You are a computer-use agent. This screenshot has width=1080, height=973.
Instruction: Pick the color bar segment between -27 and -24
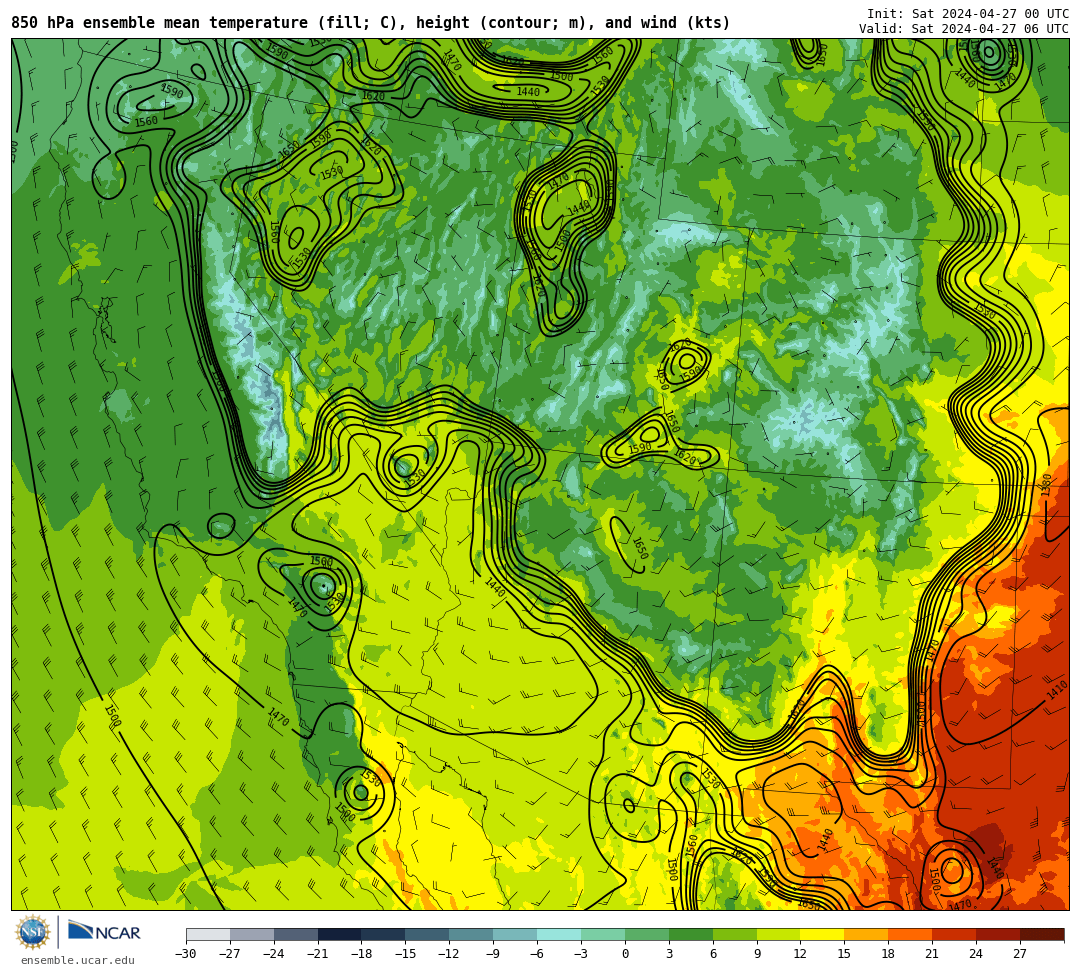(252, 934)
